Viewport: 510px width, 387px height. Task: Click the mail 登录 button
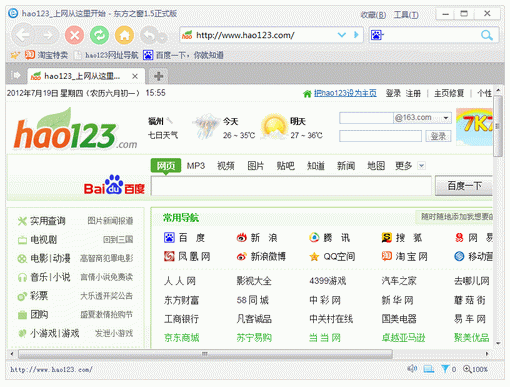click(x=438, y=136)
